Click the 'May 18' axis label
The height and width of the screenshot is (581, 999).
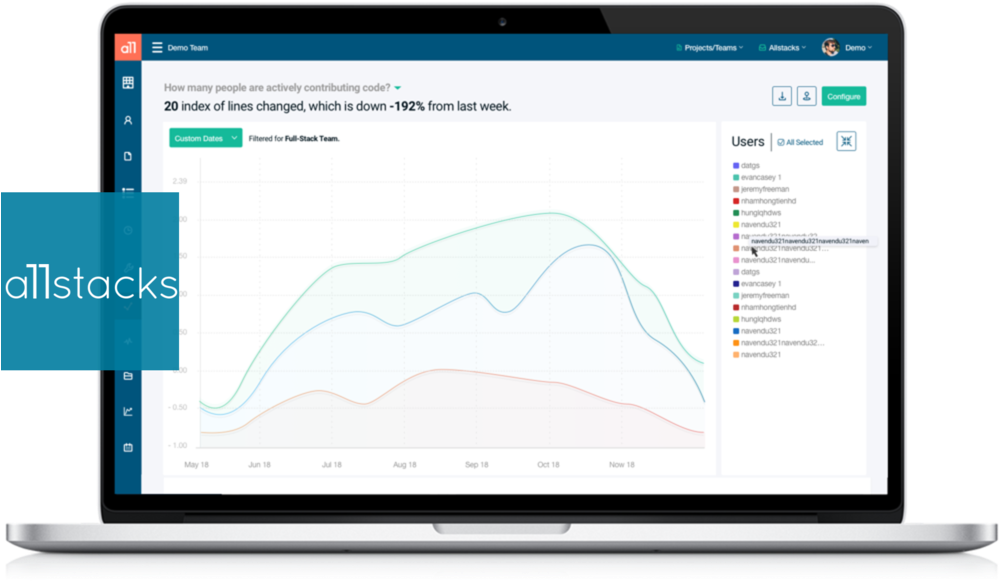coord(196,464)
